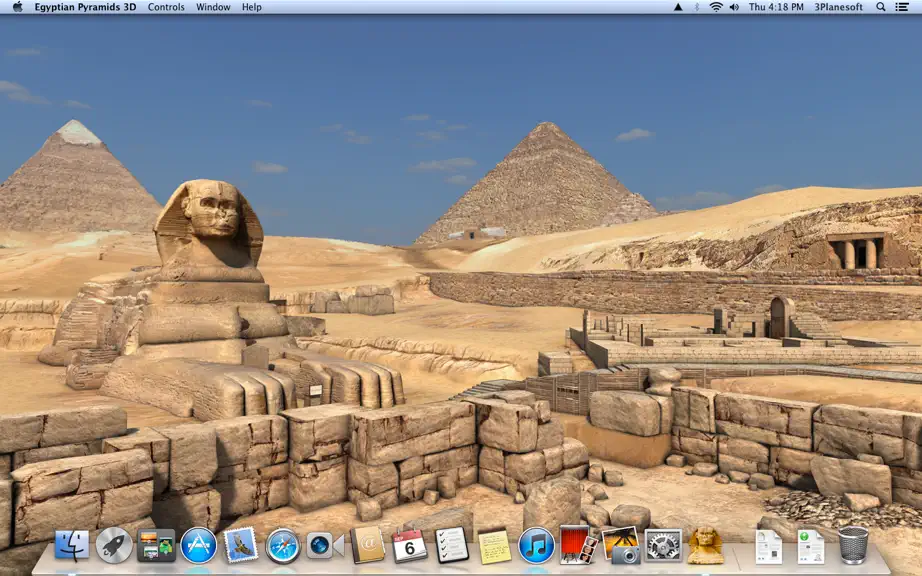This screenshot has height=576, width=922.
Task: Open the yellow Stickies notes icon
Action: (494, 546)
